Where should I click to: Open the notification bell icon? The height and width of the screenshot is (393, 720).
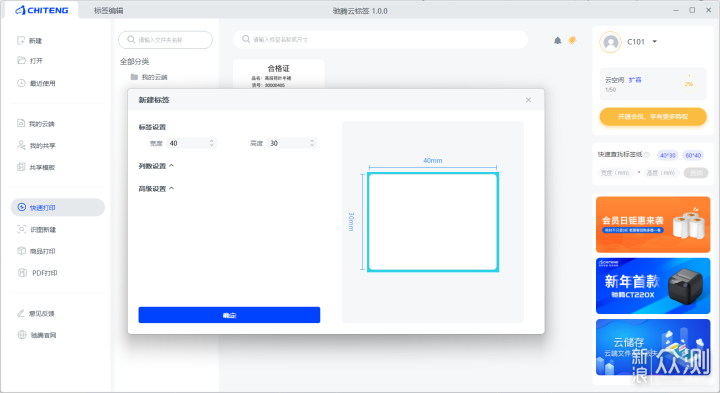click(x=557, y=40)
